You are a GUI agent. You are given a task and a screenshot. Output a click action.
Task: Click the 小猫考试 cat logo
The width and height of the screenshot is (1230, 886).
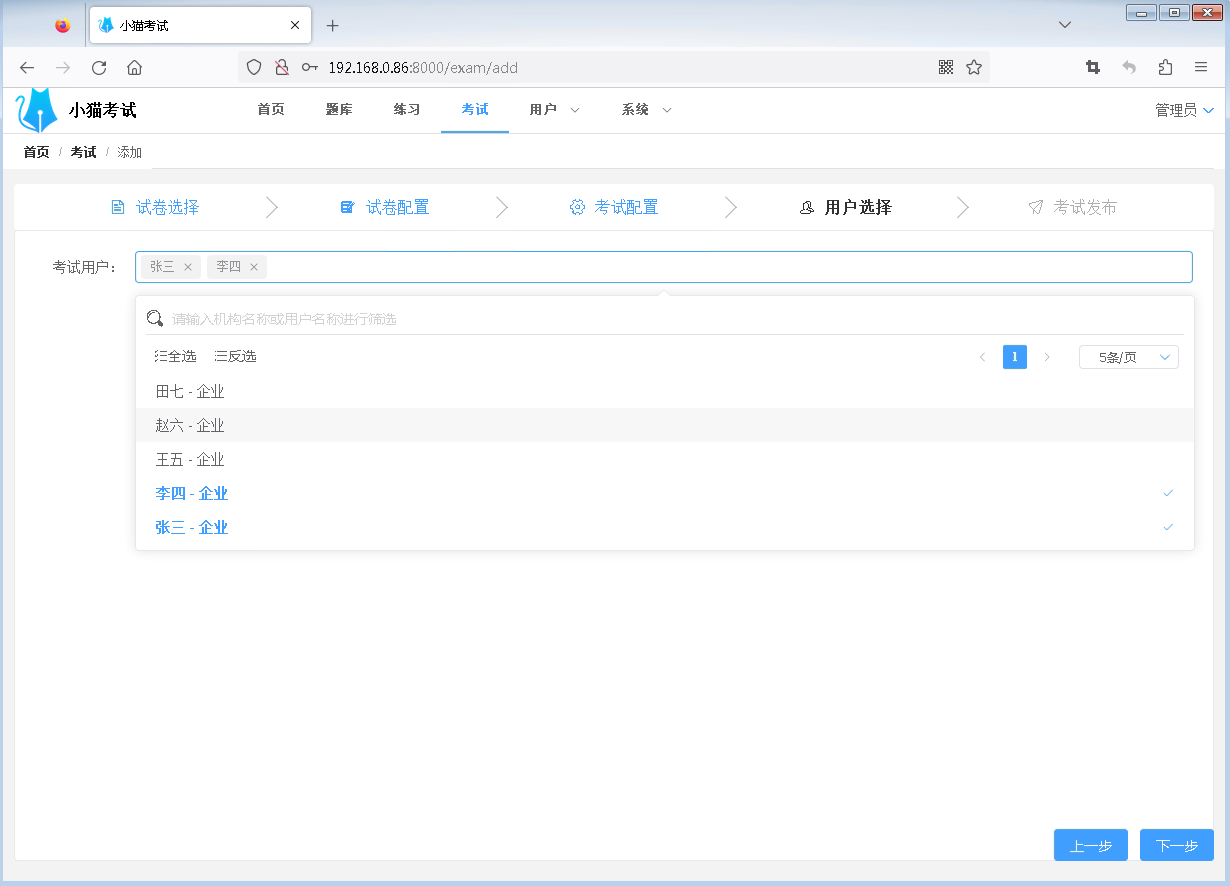[x=36, y=109]
